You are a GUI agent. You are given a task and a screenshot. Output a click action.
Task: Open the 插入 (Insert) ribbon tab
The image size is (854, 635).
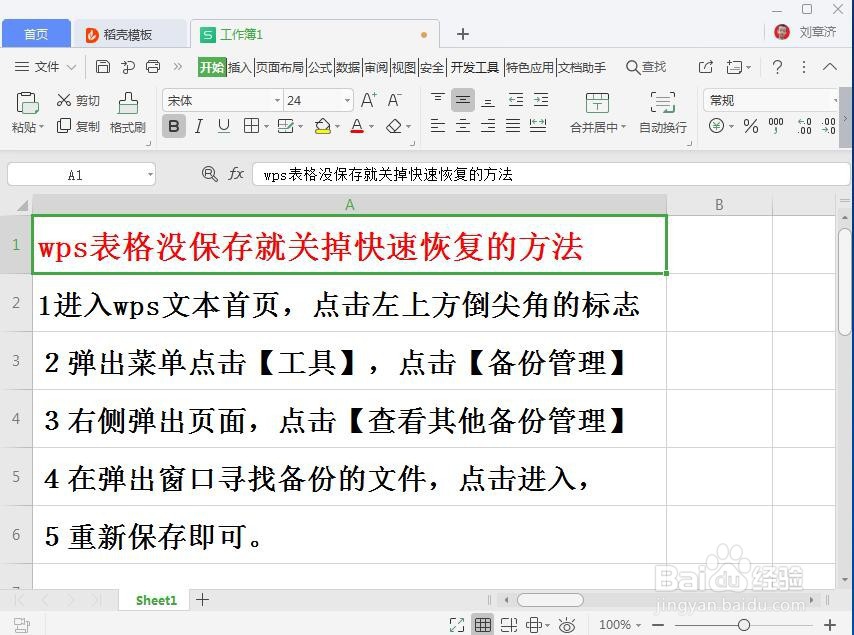point(240,68)
